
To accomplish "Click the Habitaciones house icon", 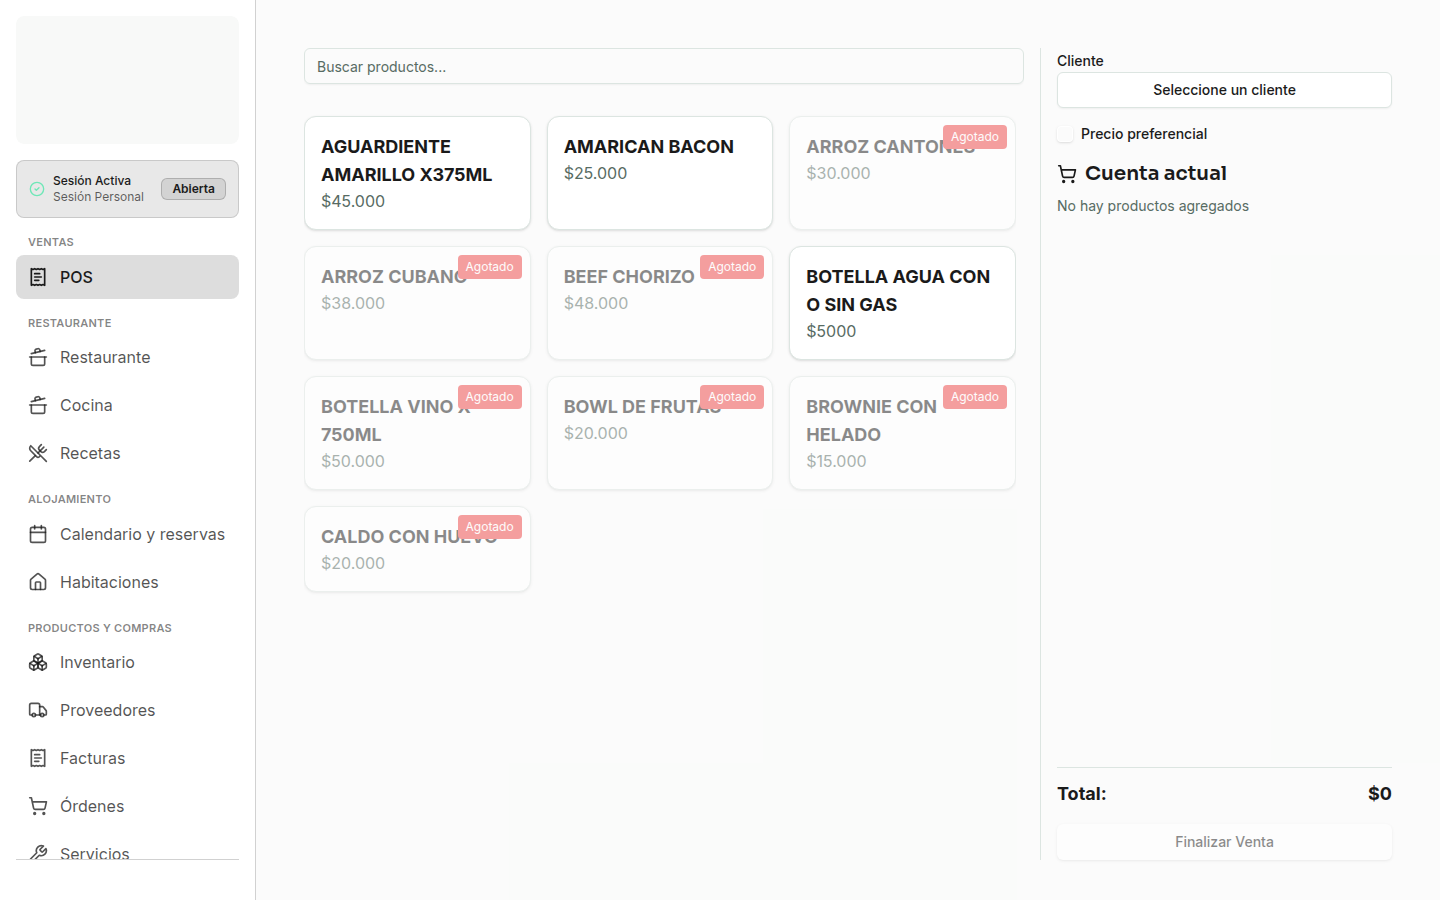I will point(38,582).
